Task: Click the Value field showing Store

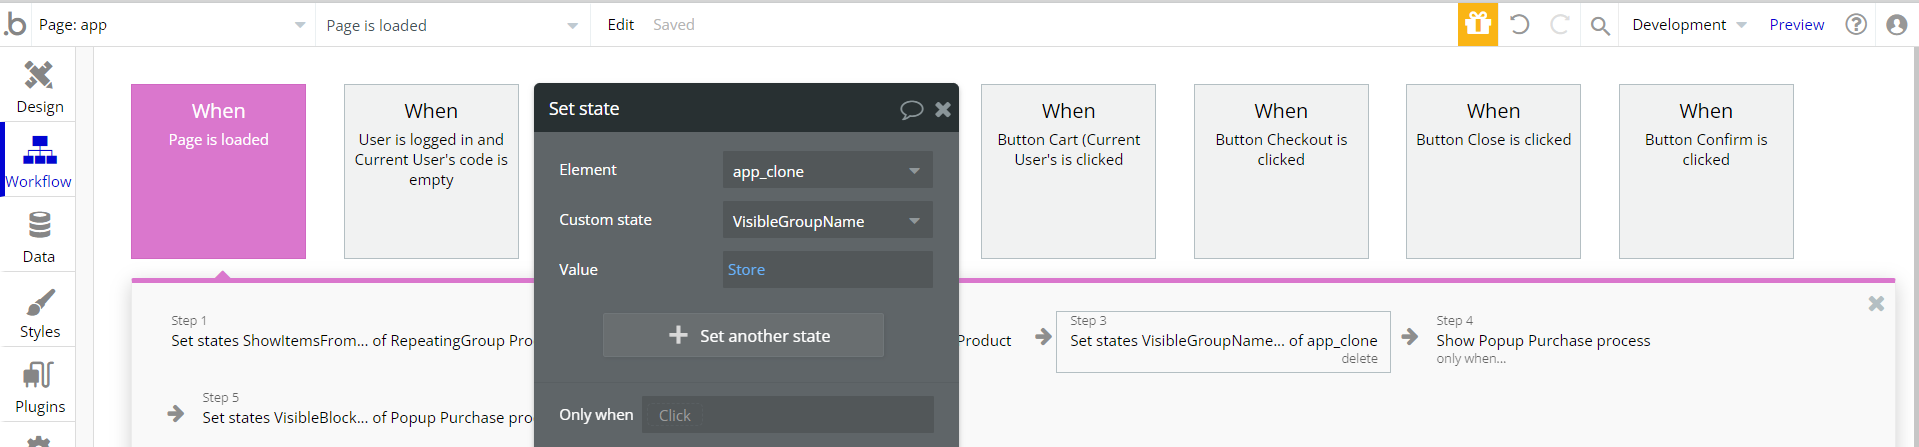Action: pos(827,269)
